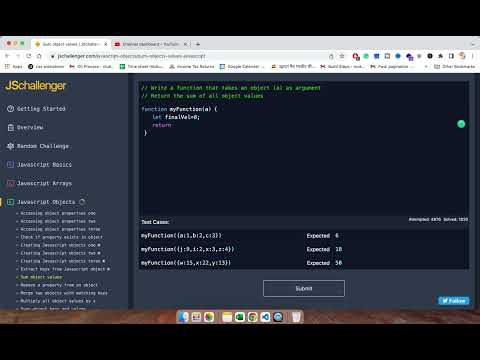Screen dimensions: 480x360
Task: Click the Getting Started icon
Action: pyautogui.click(x=10, y=109)
